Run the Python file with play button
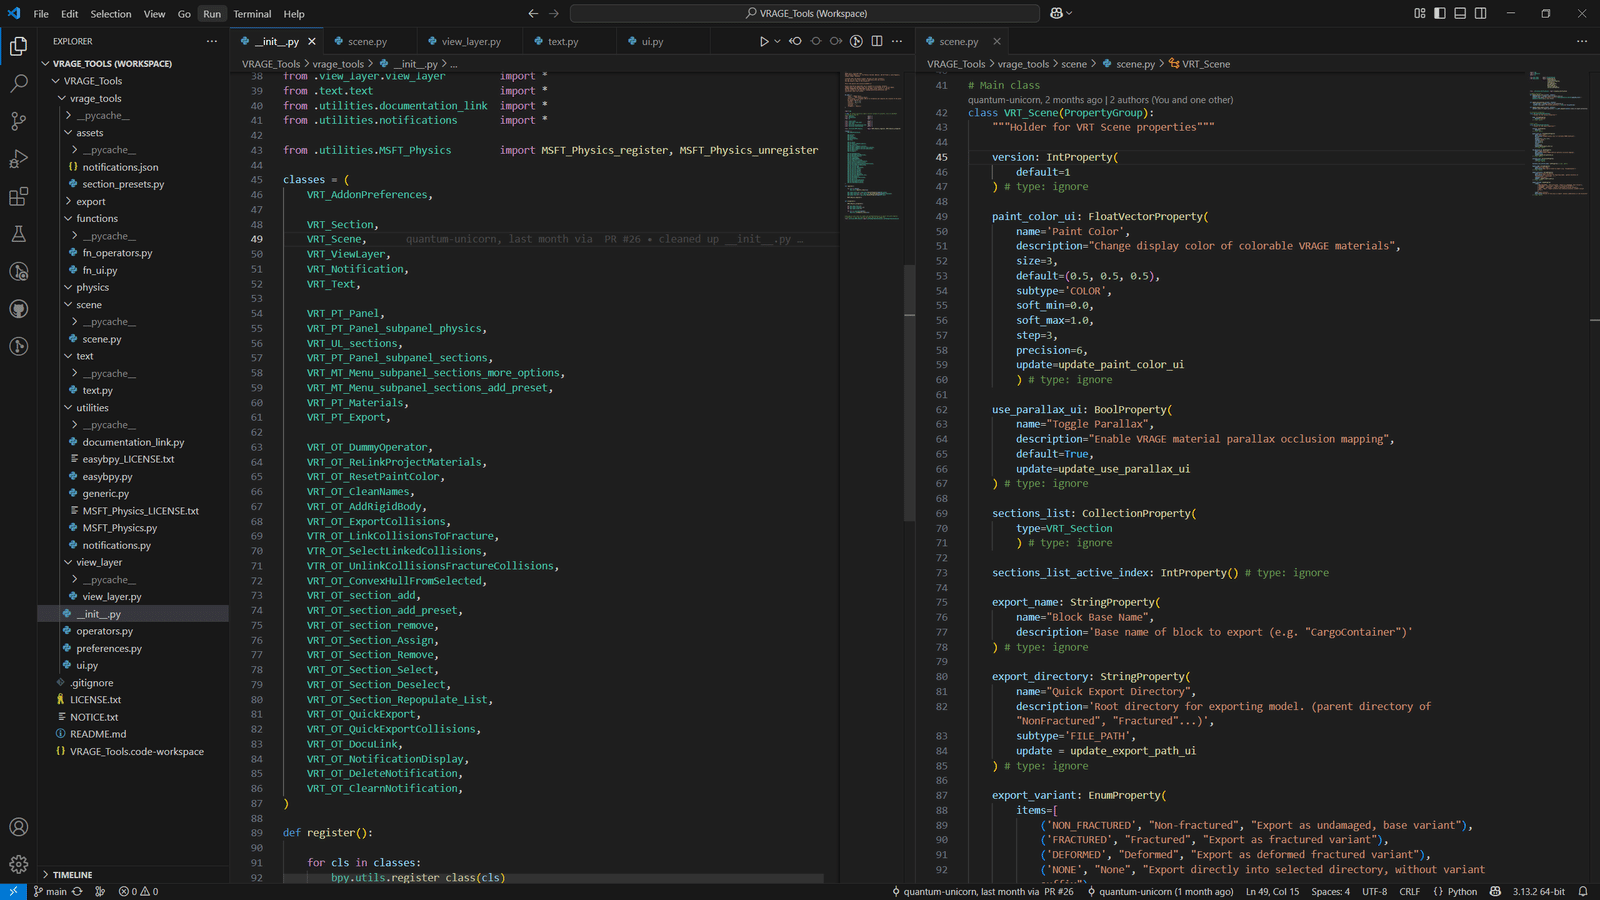1600x900 pixels. coord(764,42)
